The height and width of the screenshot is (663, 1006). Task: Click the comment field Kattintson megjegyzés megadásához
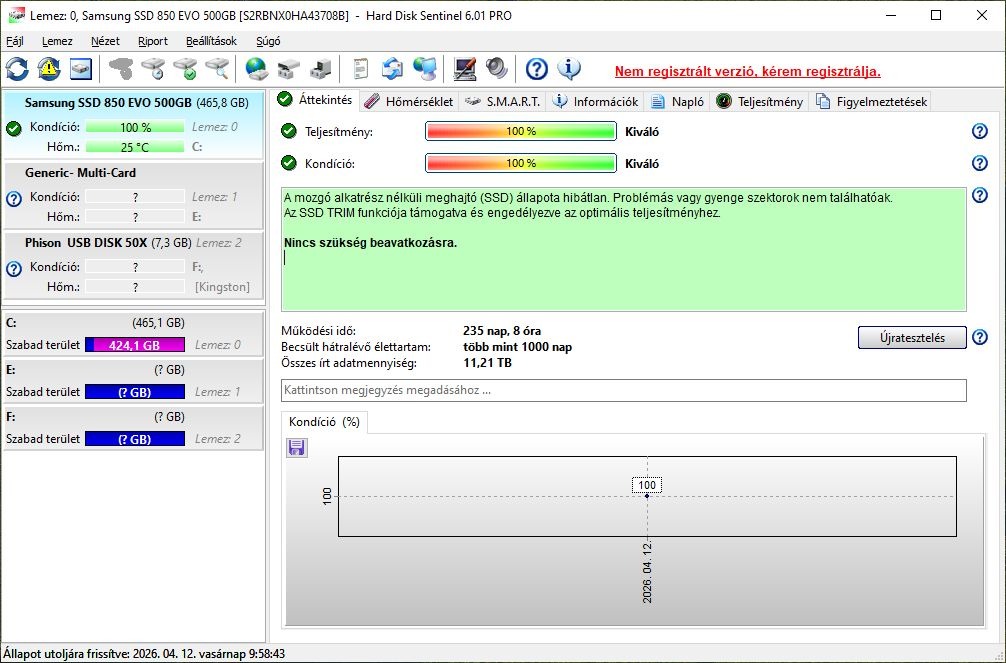coord(624,390)
